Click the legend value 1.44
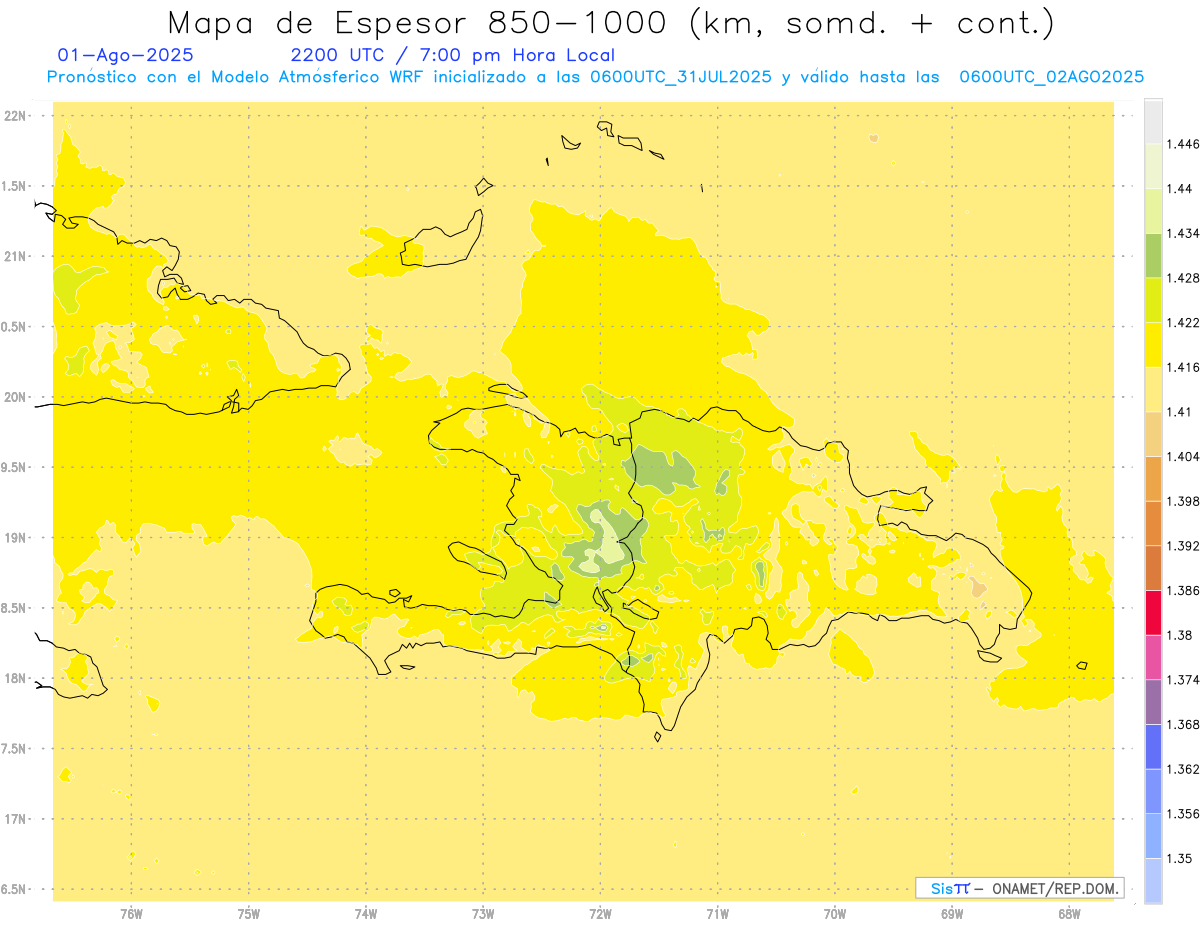Viewport: 1200px width, 927px height. click(1179, 189)
